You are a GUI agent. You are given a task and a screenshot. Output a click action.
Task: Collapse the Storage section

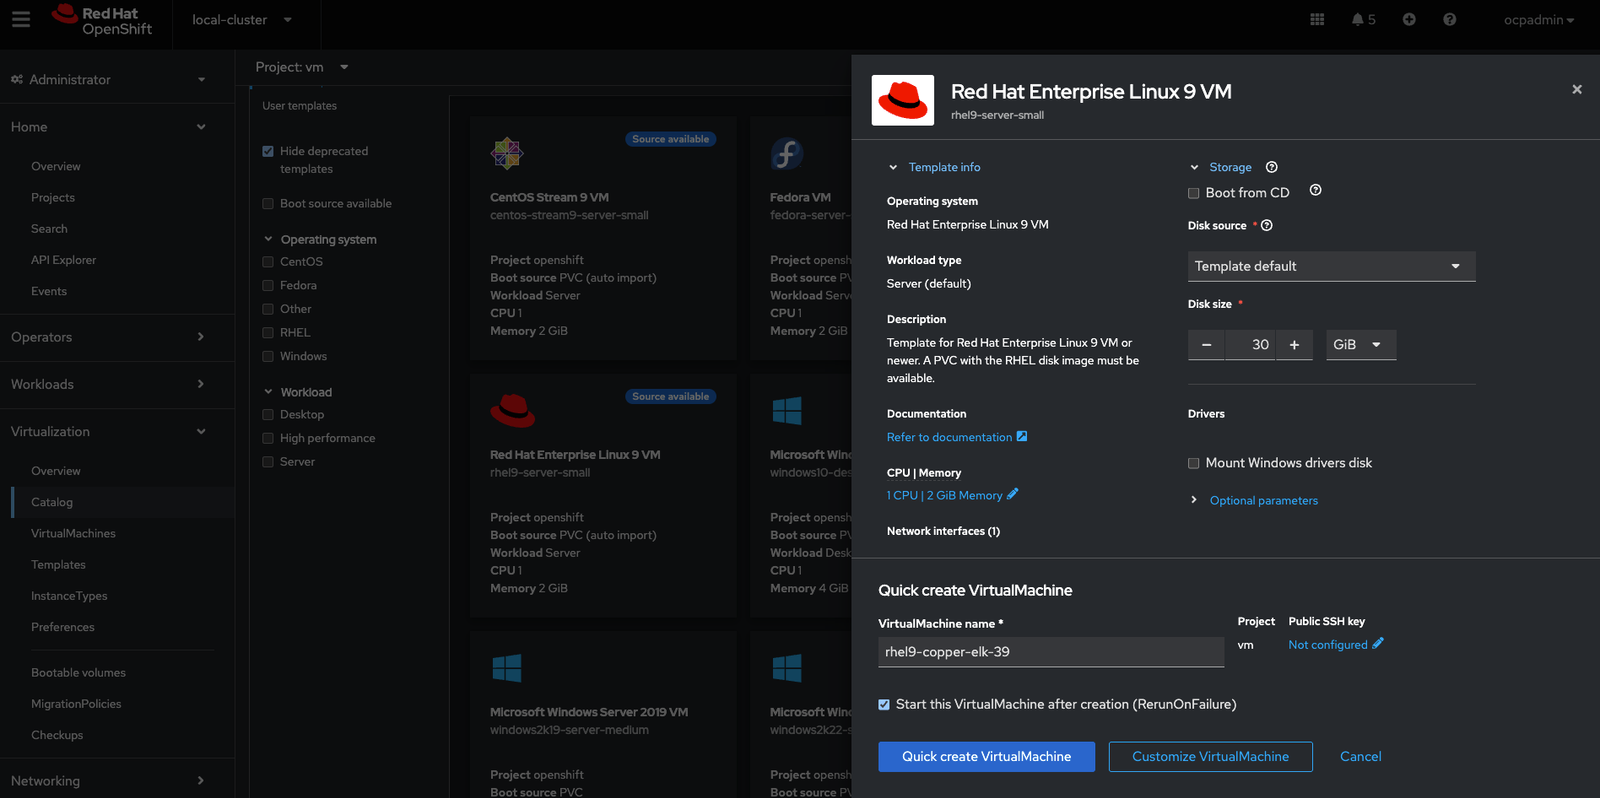1221,167
